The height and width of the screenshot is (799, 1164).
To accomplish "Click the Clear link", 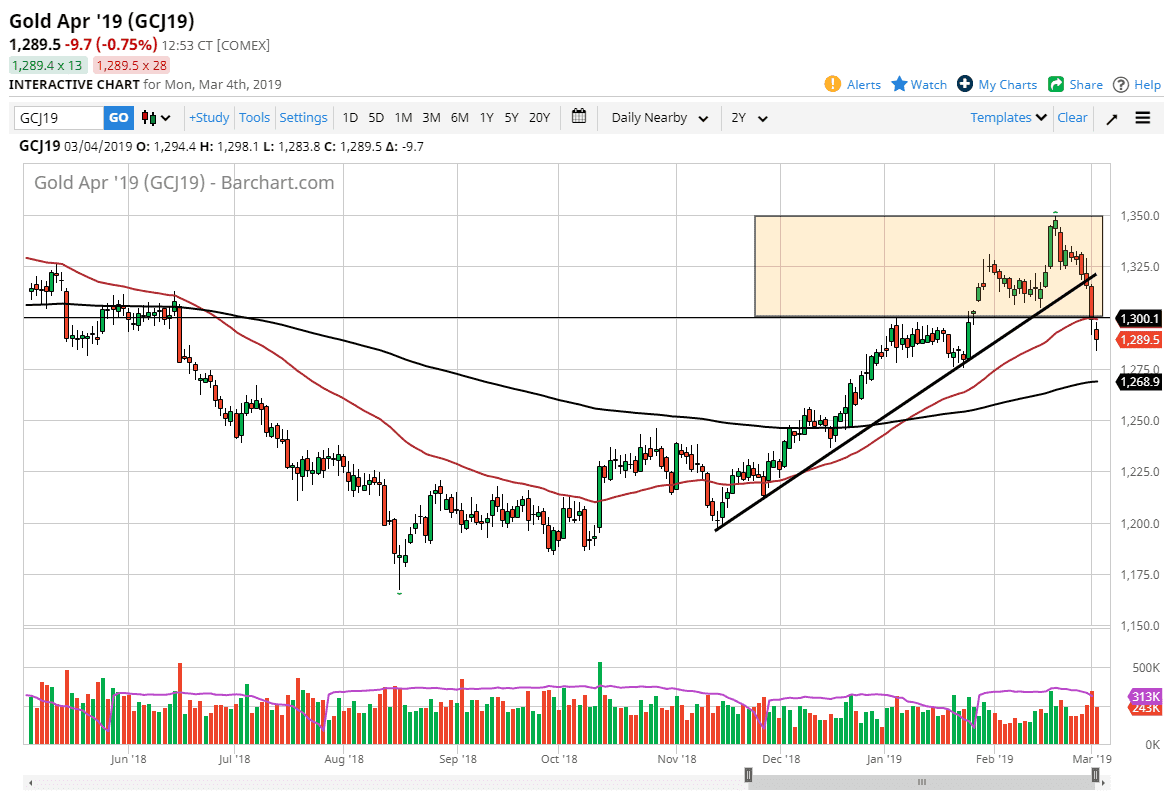I will (1072, 117).
